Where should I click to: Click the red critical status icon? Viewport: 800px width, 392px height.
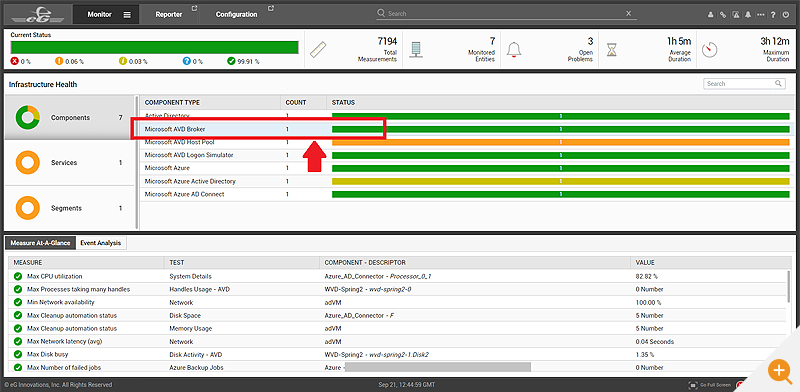pos(14,61)
